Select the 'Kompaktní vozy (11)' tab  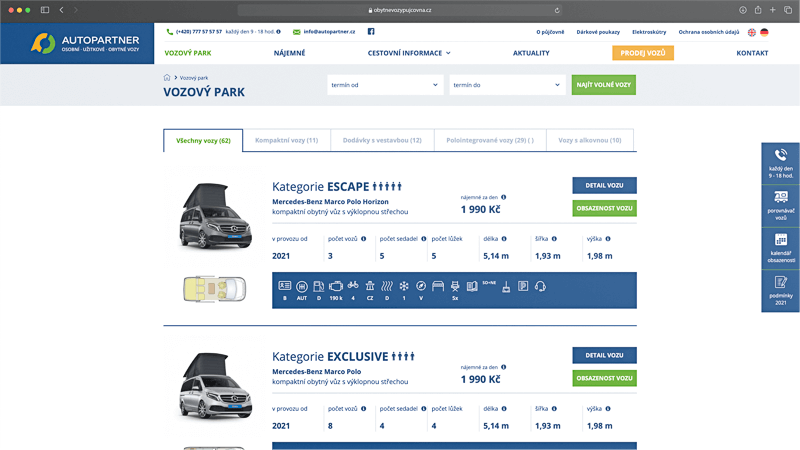tap(286, 141)
